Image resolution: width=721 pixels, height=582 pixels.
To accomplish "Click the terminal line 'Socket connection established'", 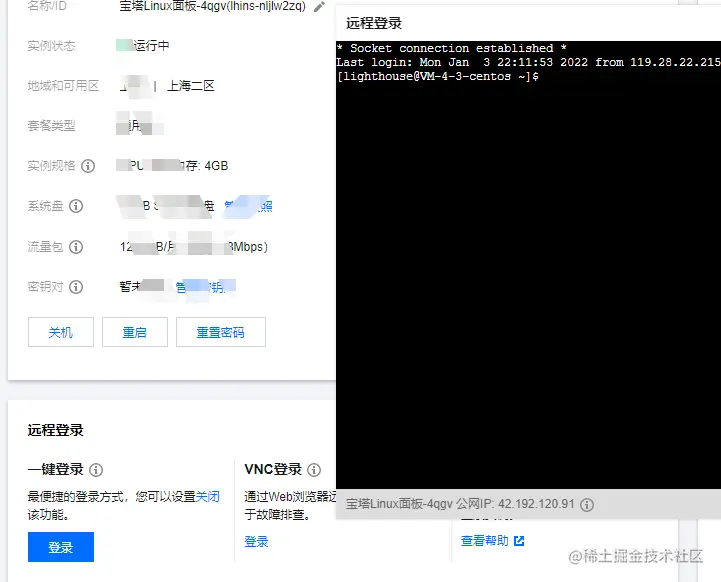I will pos(452,48).
